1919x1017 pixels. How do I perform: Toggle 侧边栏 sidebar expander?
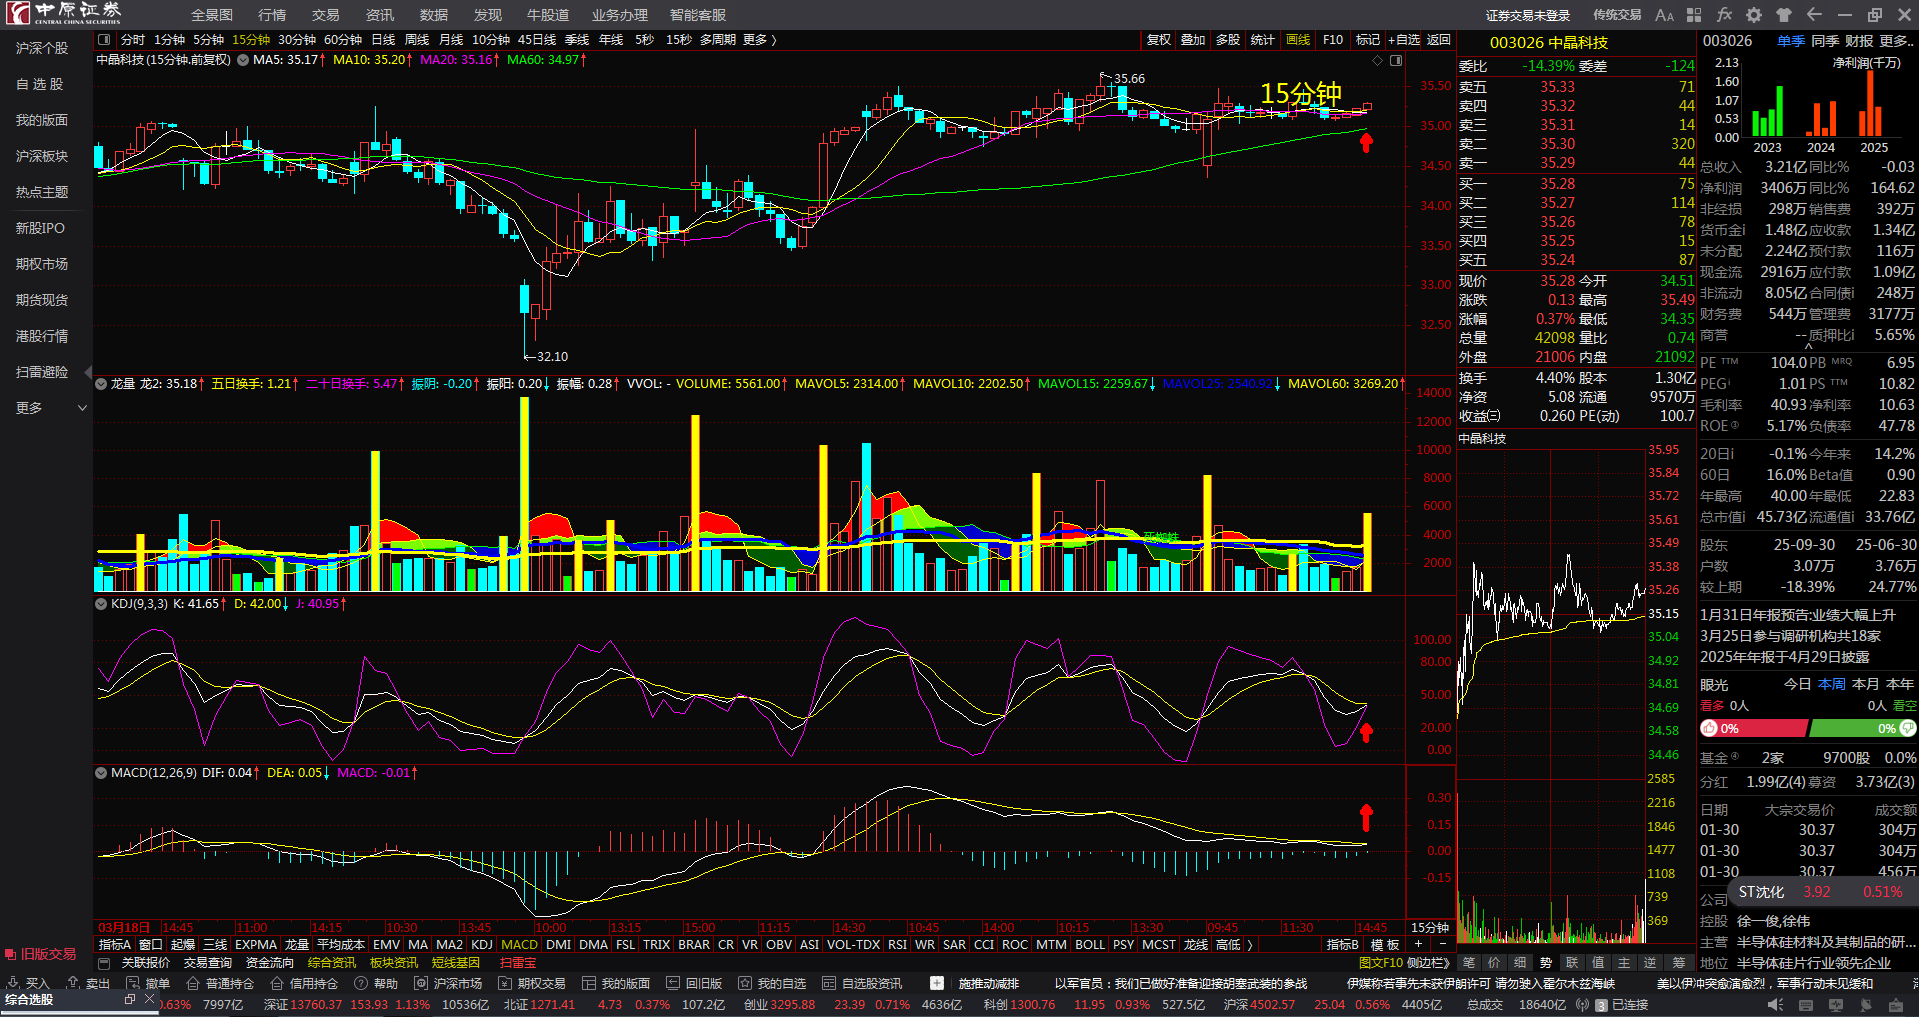[1428, 963]
